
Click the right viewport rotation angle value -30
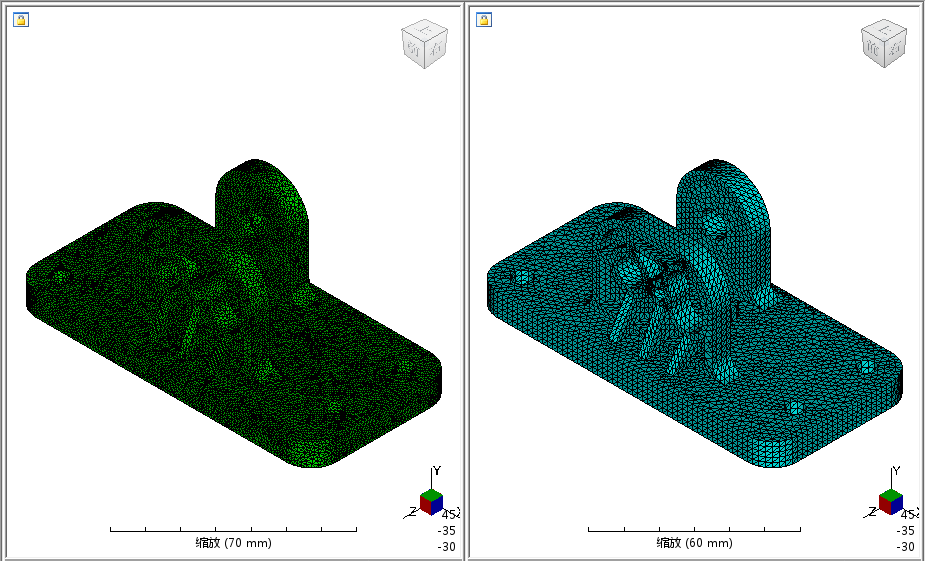coord(906,547)
